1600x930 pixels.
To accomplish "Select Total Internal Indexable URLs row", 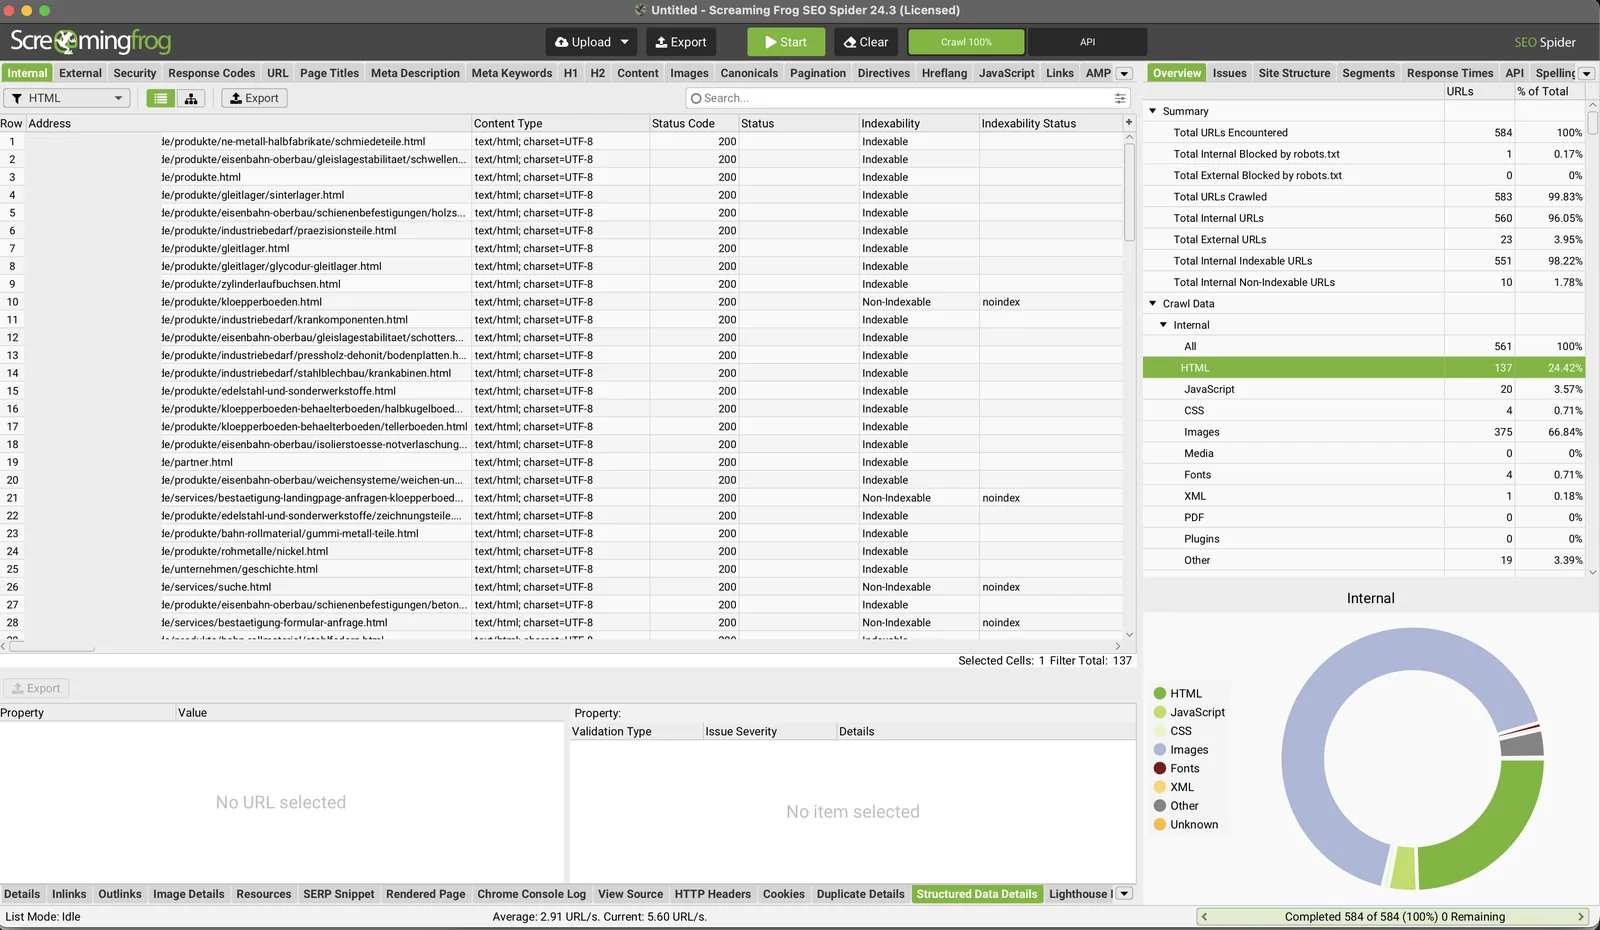I will point(1364,261).
